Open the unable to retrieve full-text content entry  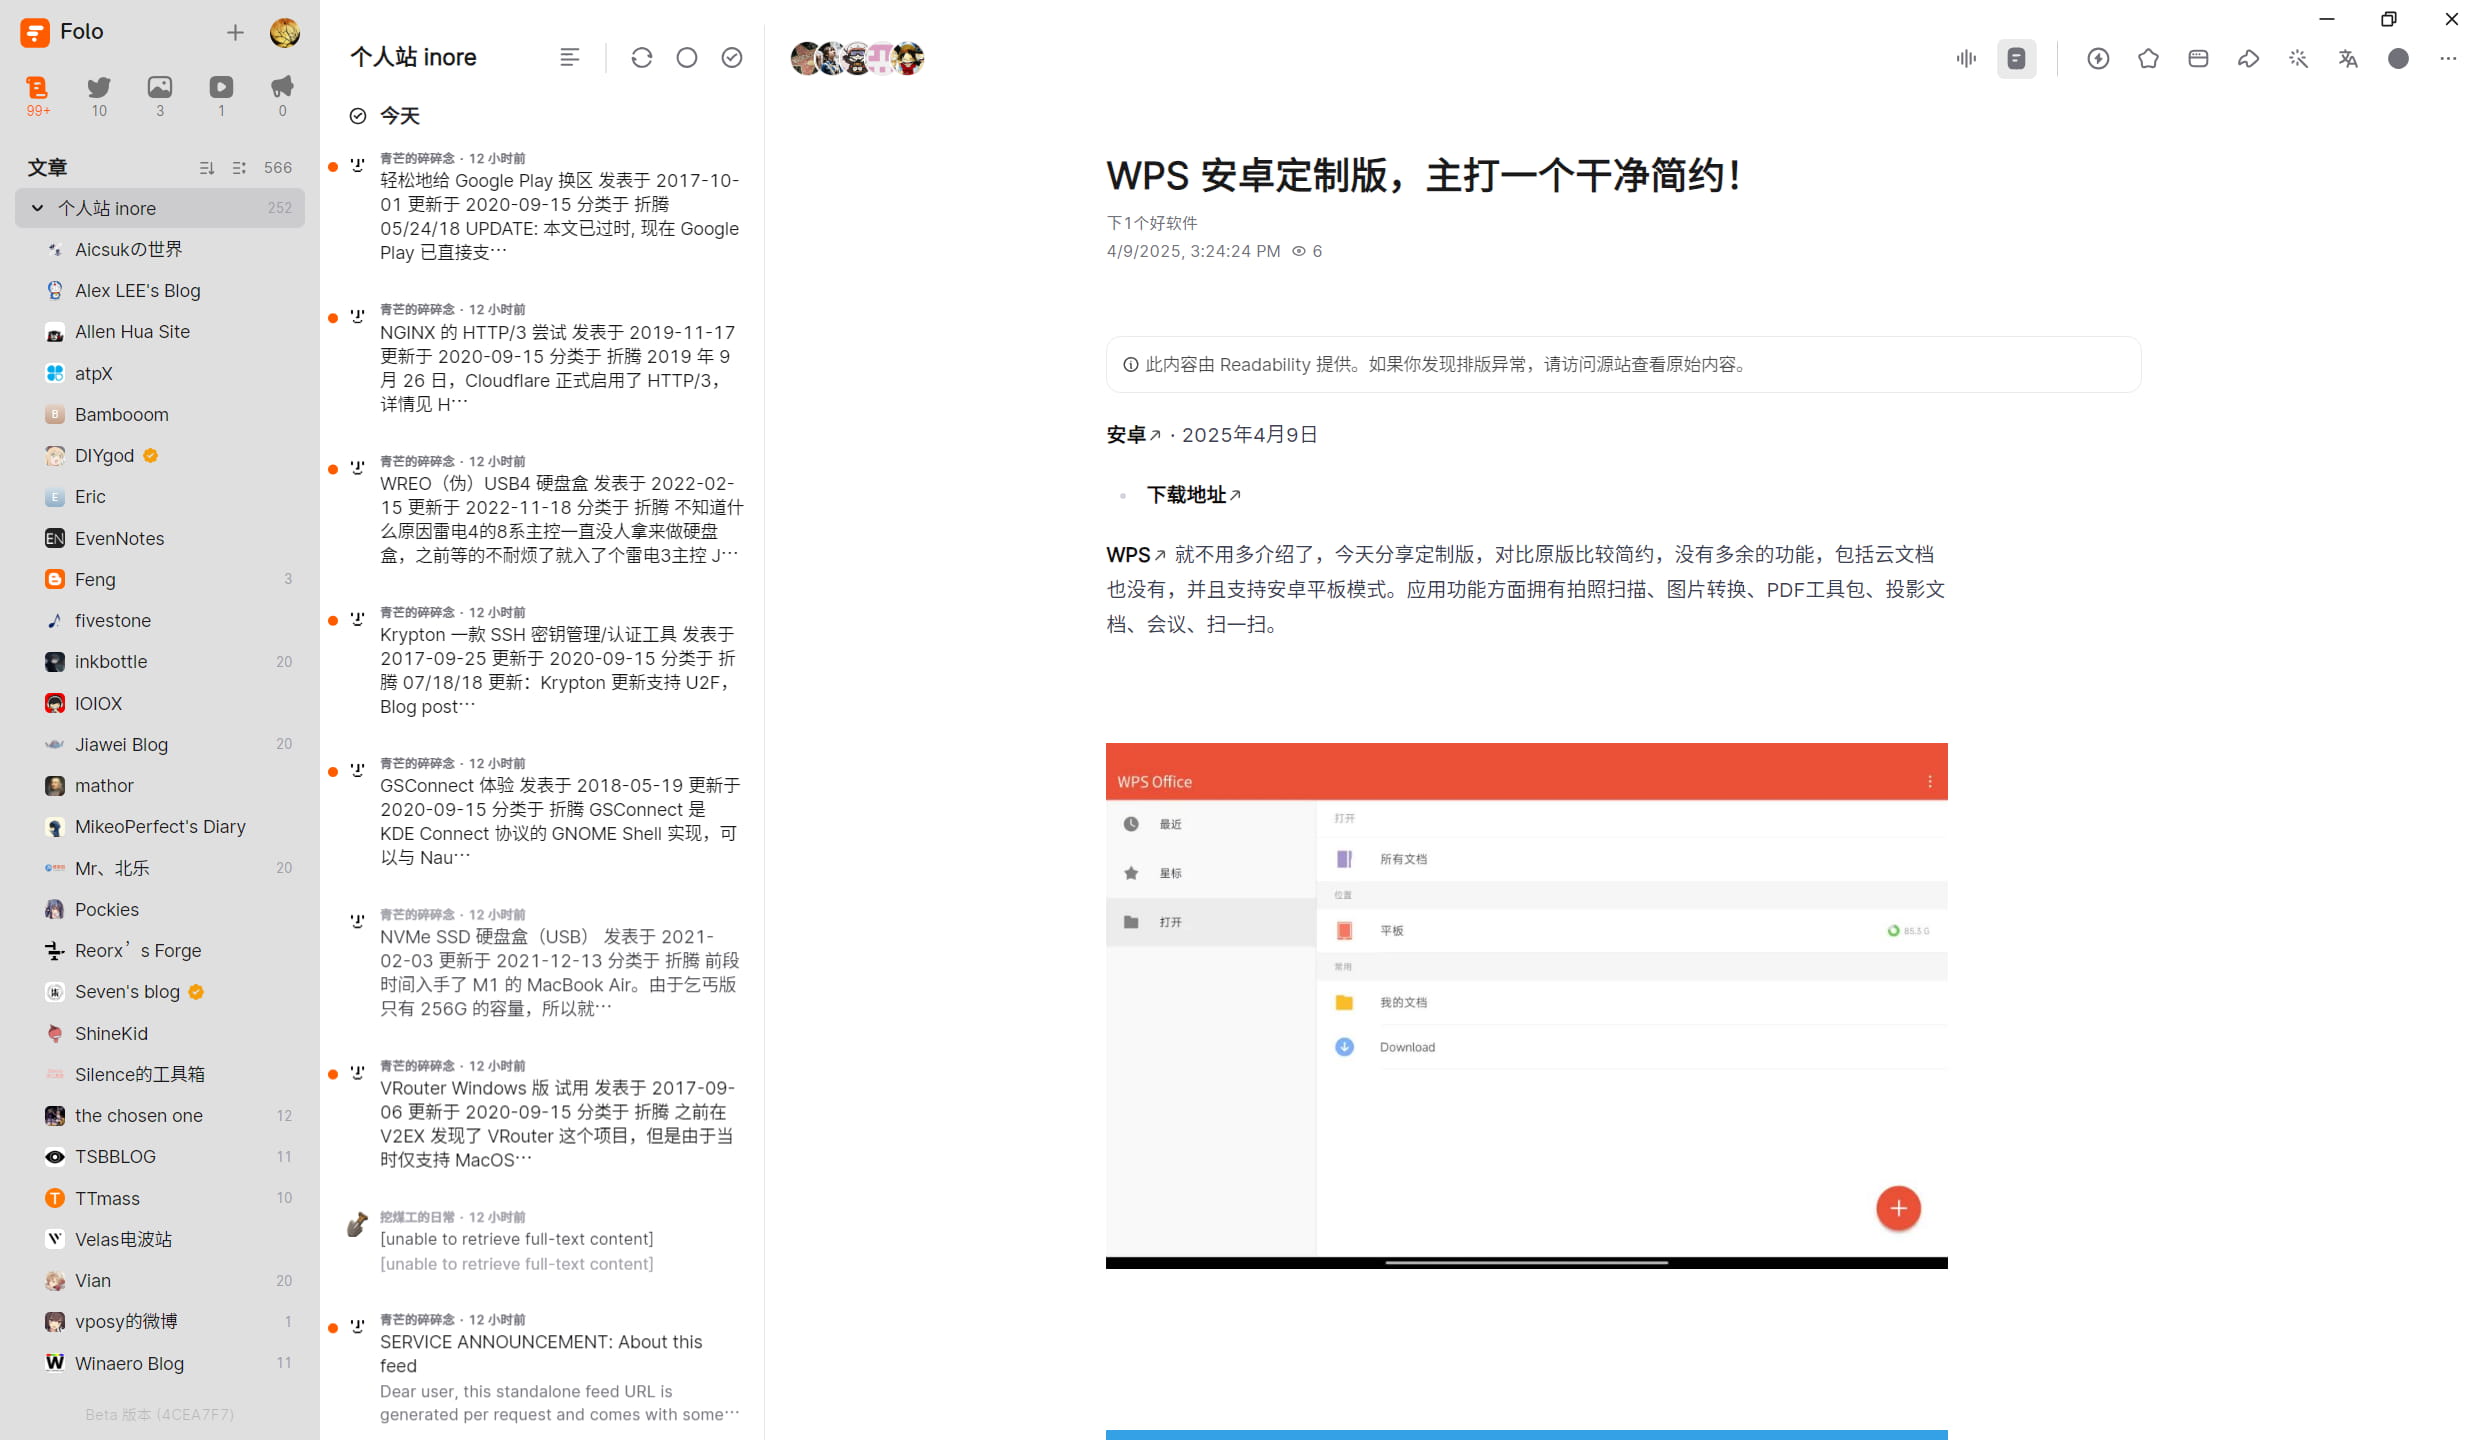[x=542, y=1241]
